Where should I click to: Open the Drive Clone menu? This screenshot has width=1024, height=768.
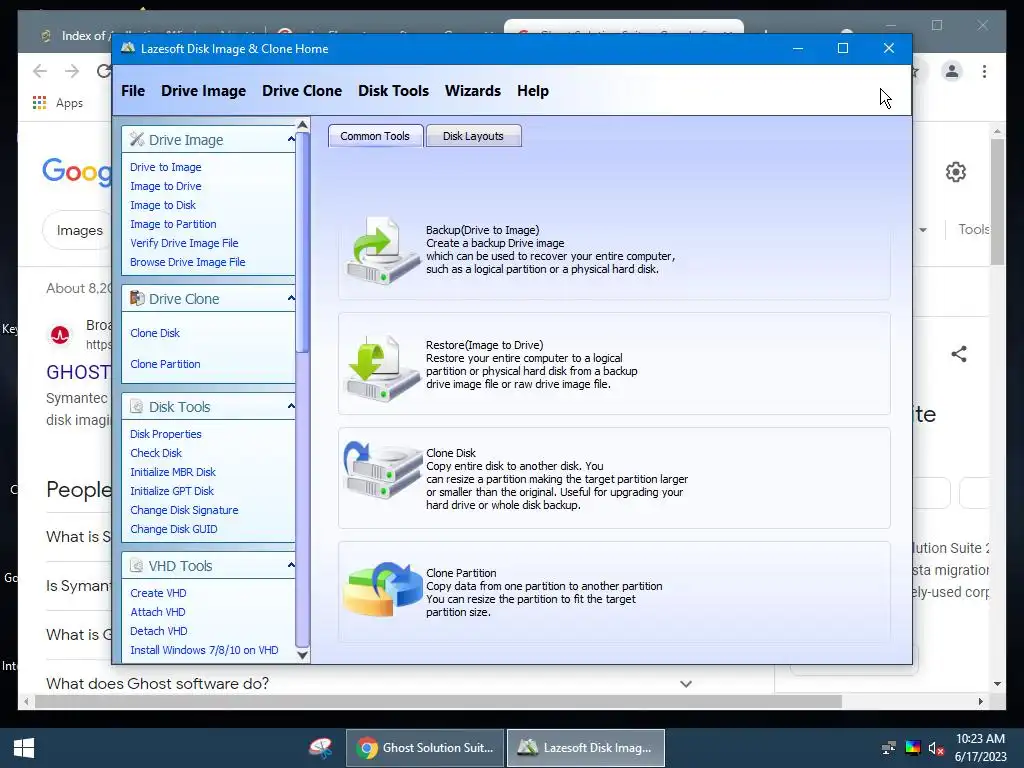302,91
